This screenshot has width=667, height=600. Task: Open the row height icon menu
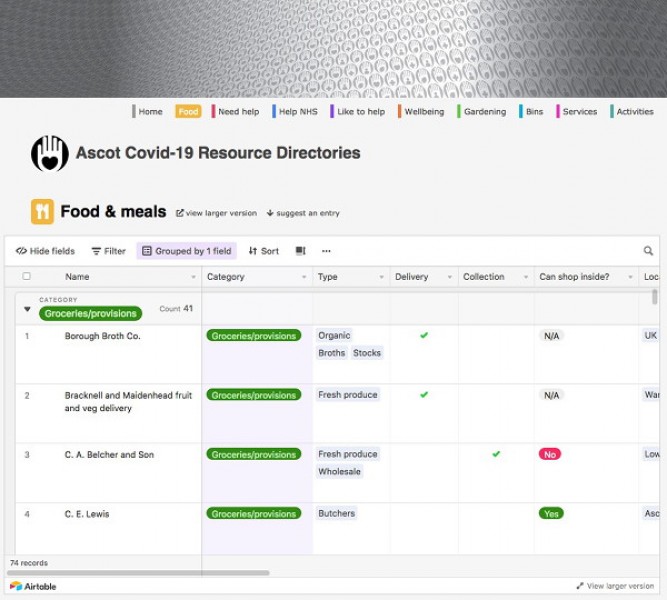[300, 251]
